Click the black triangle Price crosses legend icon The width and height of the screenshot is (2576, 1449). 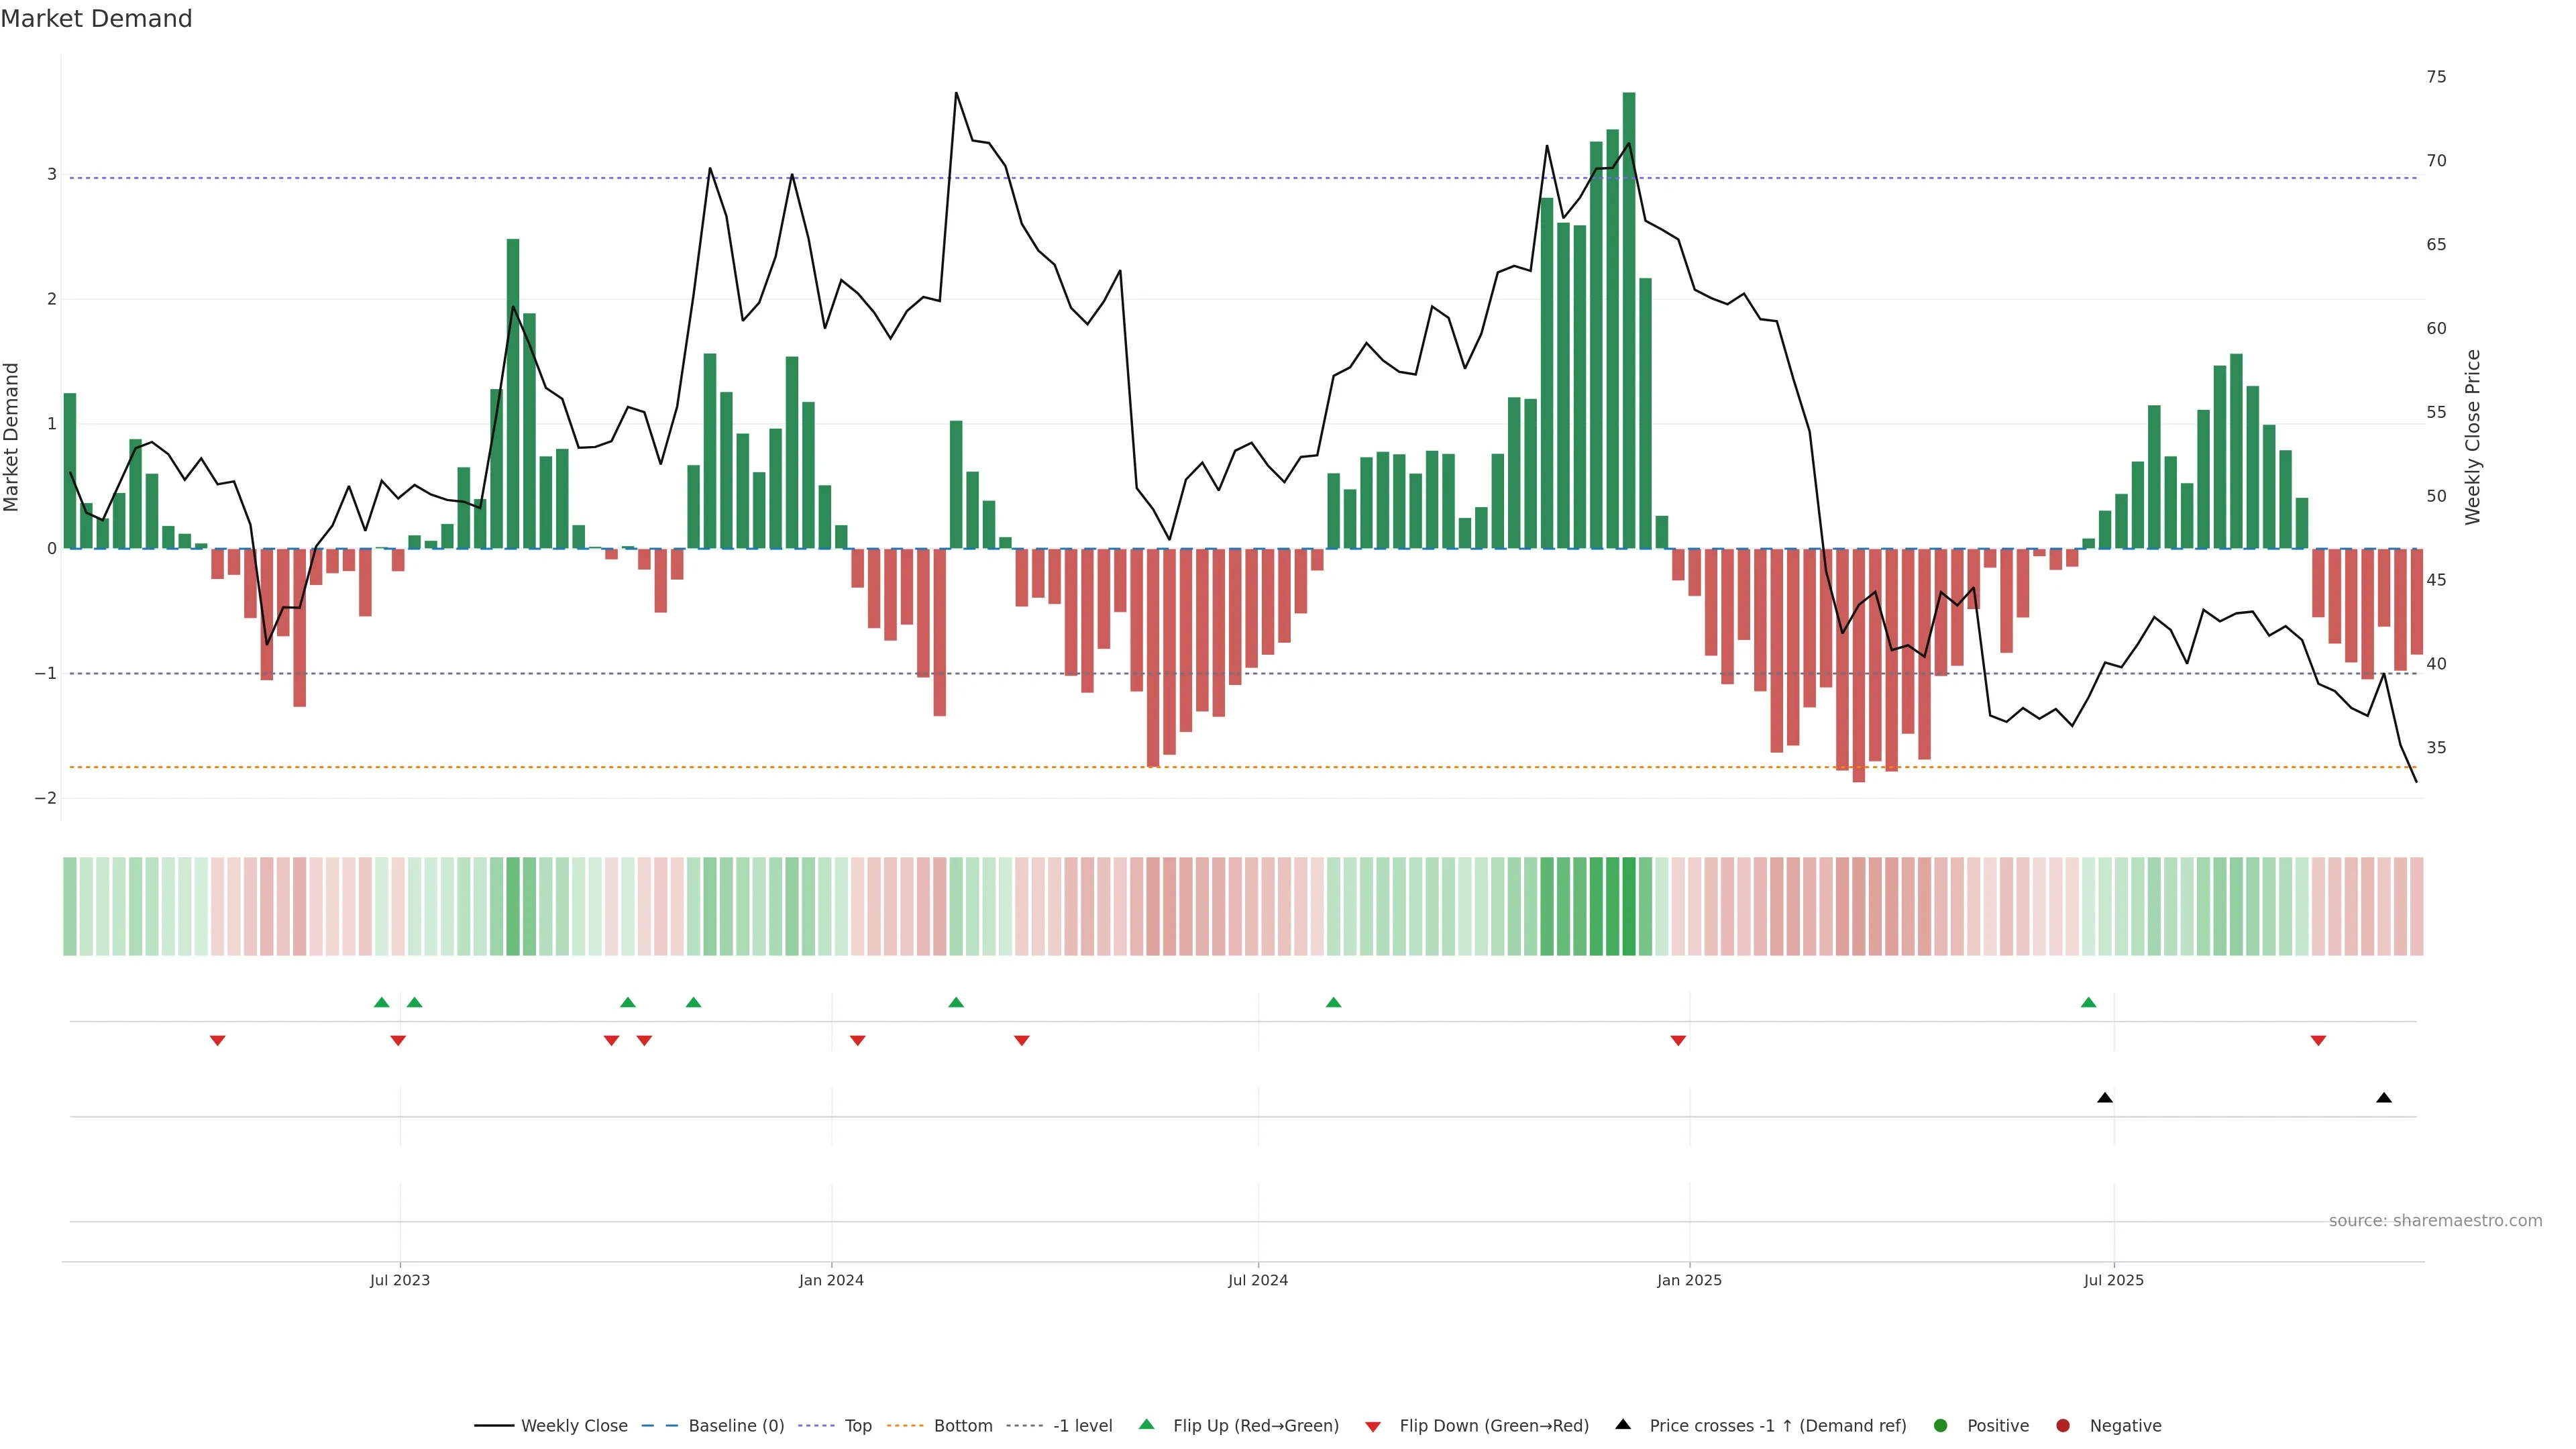pyautogui.click(x=1623, y=1424)
